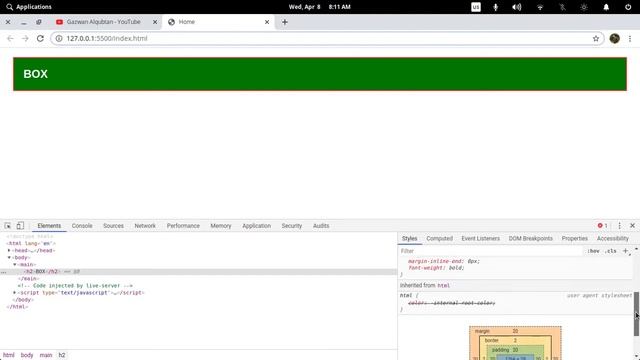The image size is (640, 360).
Task: Close the DevTools panel
Action: (632, 226)
